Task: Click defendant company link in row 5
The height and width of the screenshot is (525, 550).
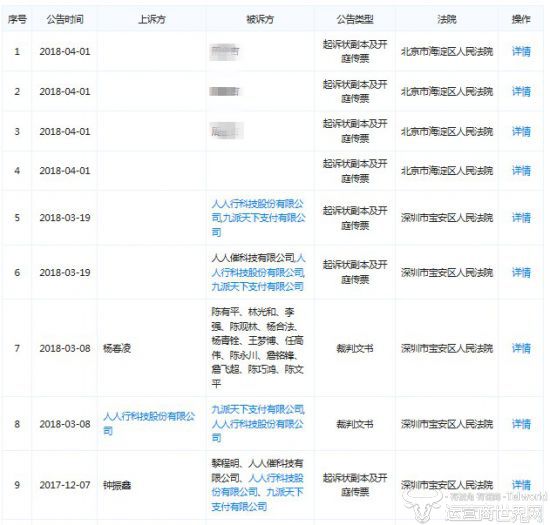Action: [258, 218]
